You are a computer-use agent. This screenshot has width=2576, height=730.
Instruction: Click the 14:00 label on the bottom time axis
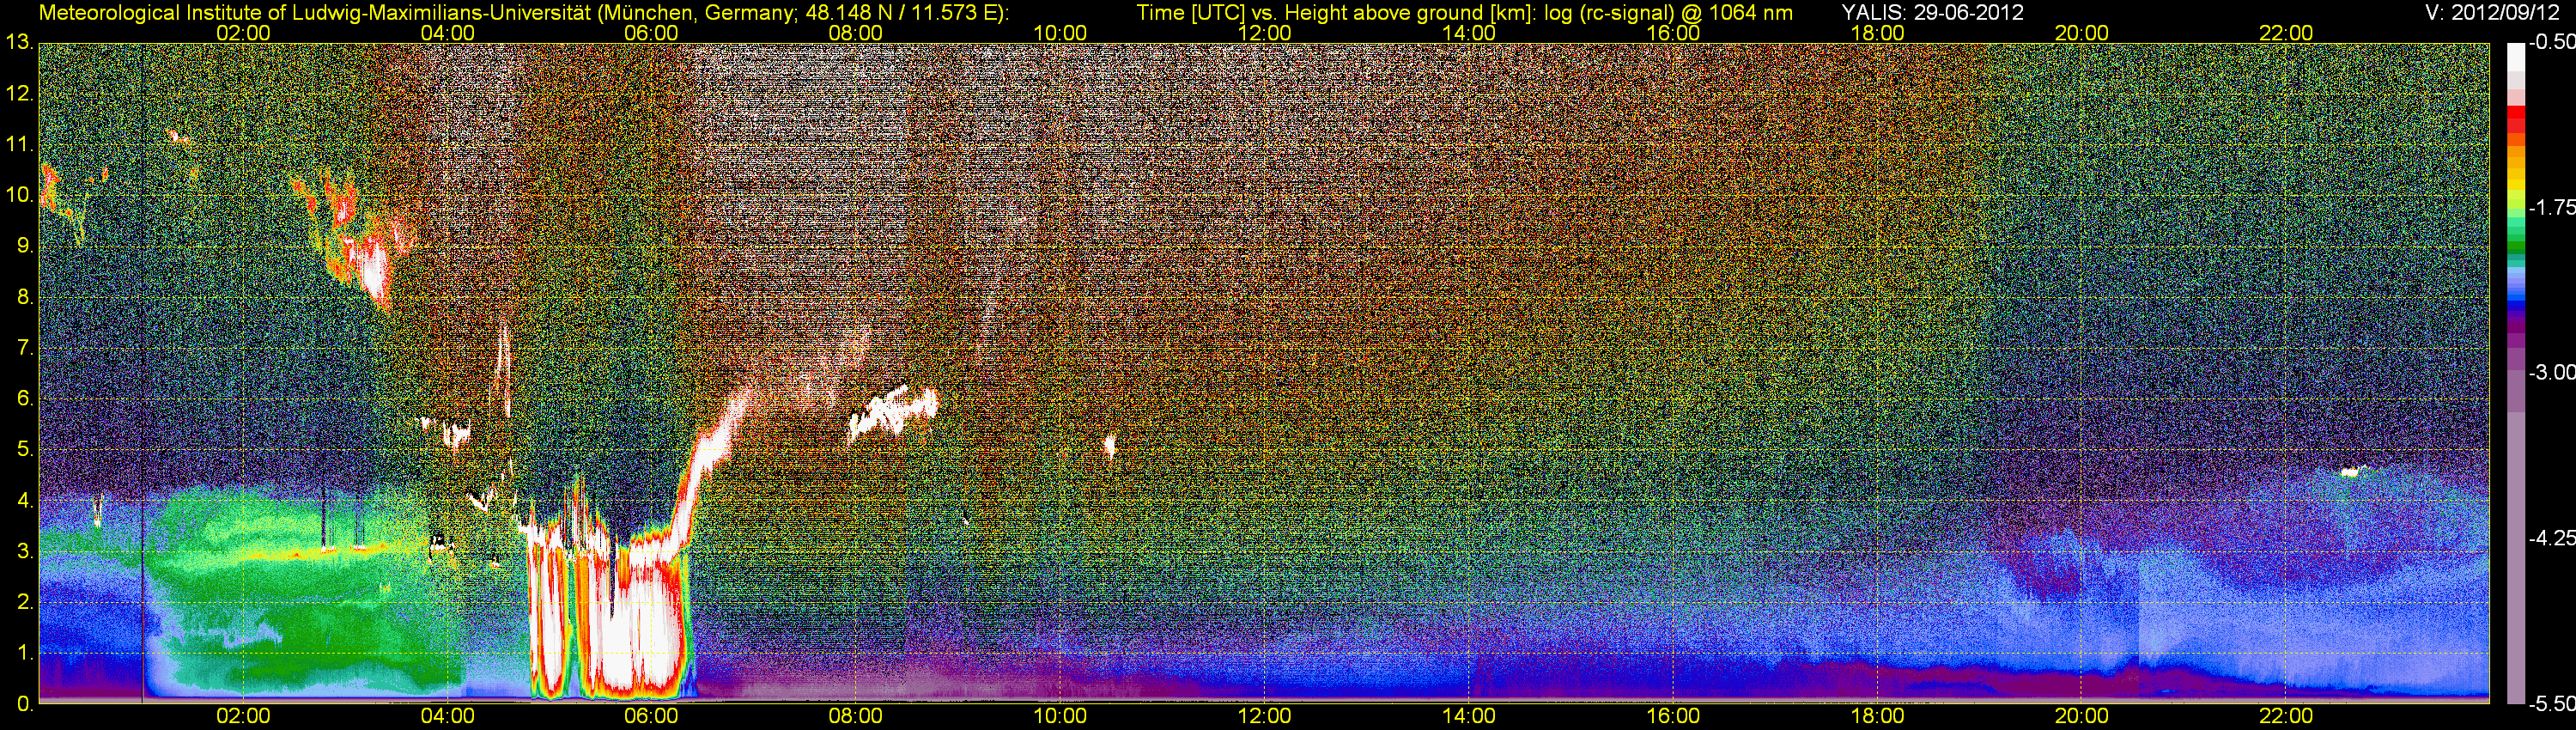(1469, 716)
